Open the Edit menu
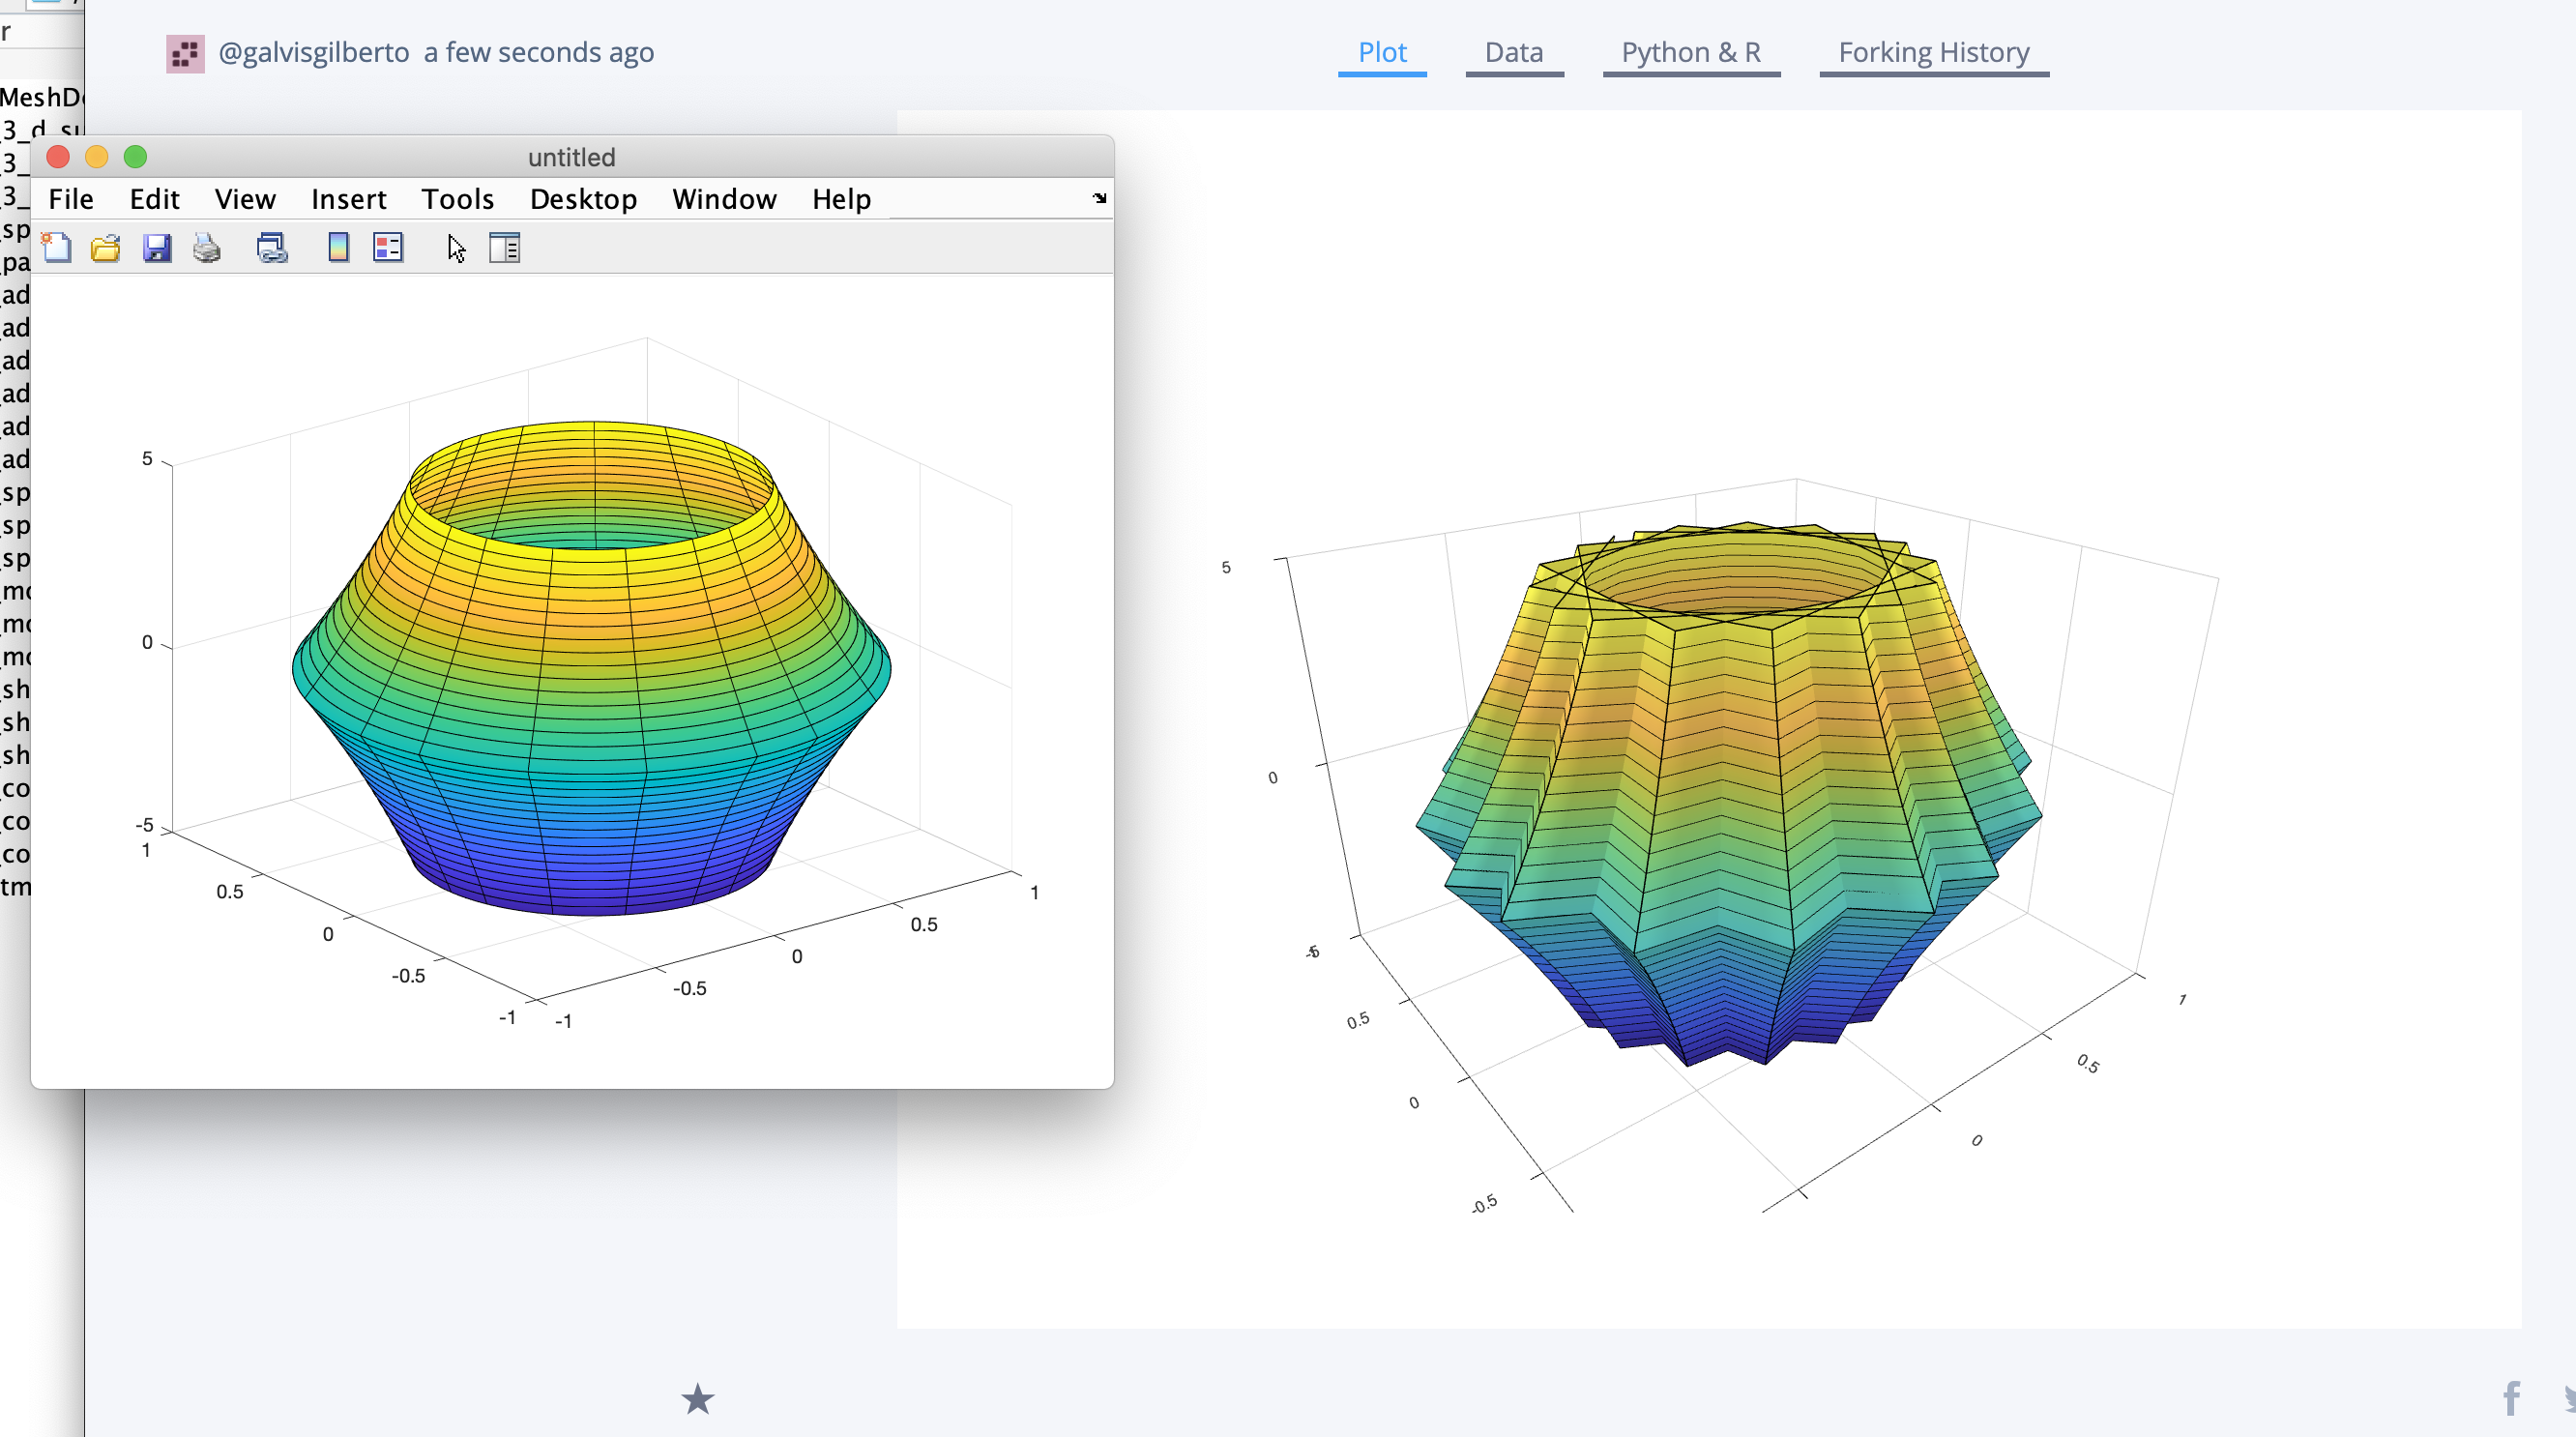Image resolution: width=2576 pixels, height=1437 pixels. pos(154,199)
